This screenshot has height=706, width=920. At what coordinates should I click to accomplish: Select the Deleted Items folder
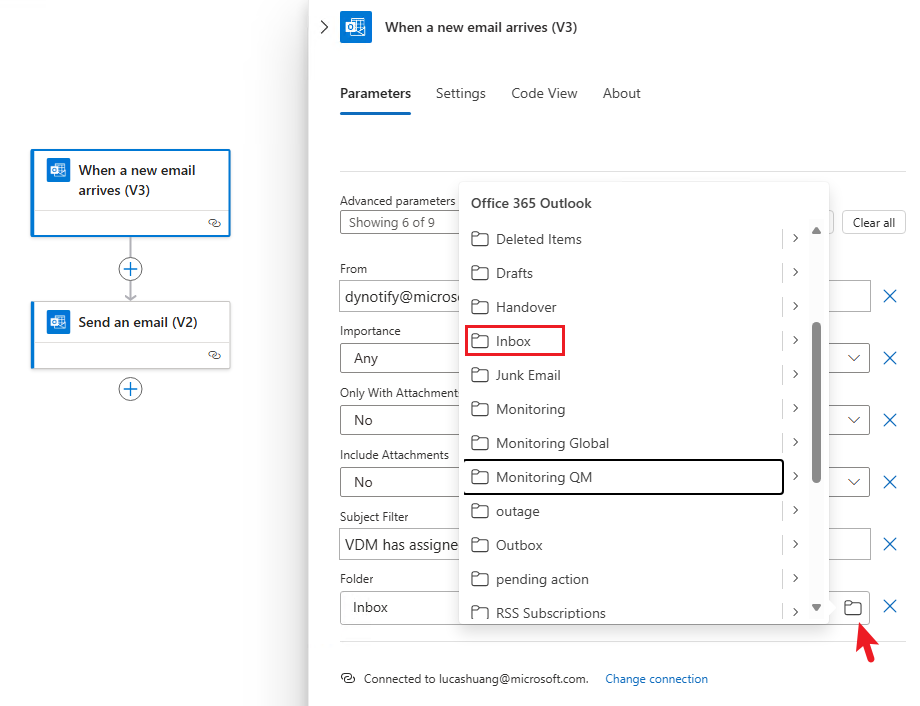623,239
